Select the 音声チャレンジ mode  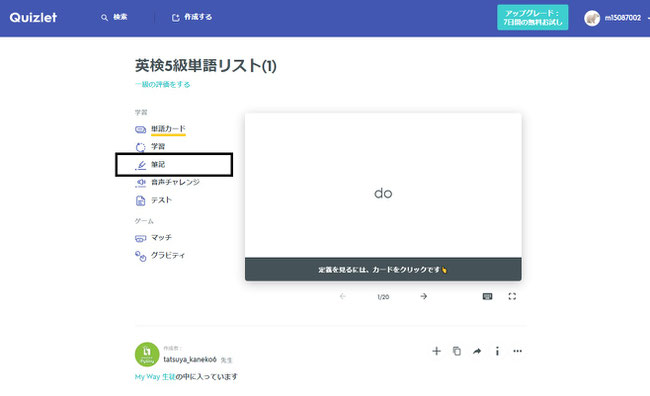click(x=175, y=182)
